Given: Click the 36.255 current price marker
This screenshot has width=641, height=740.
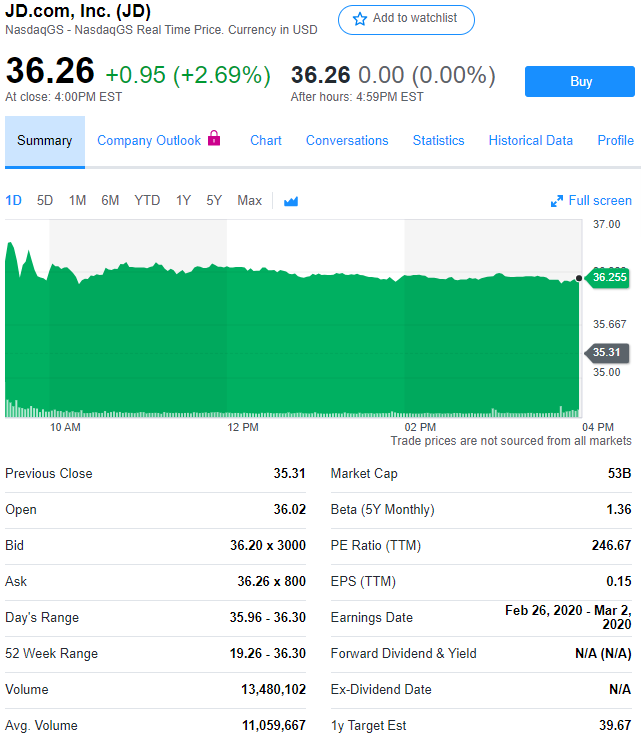Looking at the screenshot, I should [x=608, y=277].
